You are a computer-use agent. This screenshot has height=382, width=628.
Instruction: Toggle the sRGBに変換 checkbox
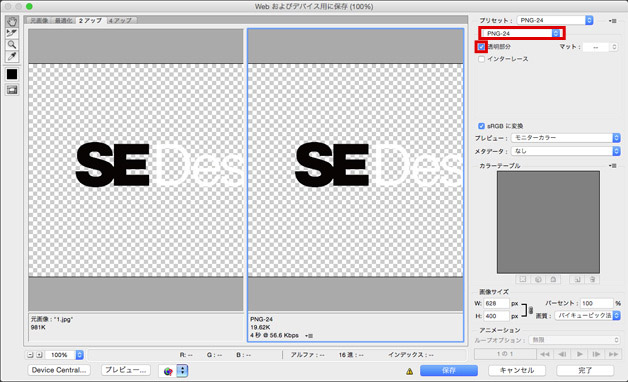[481, 126]
